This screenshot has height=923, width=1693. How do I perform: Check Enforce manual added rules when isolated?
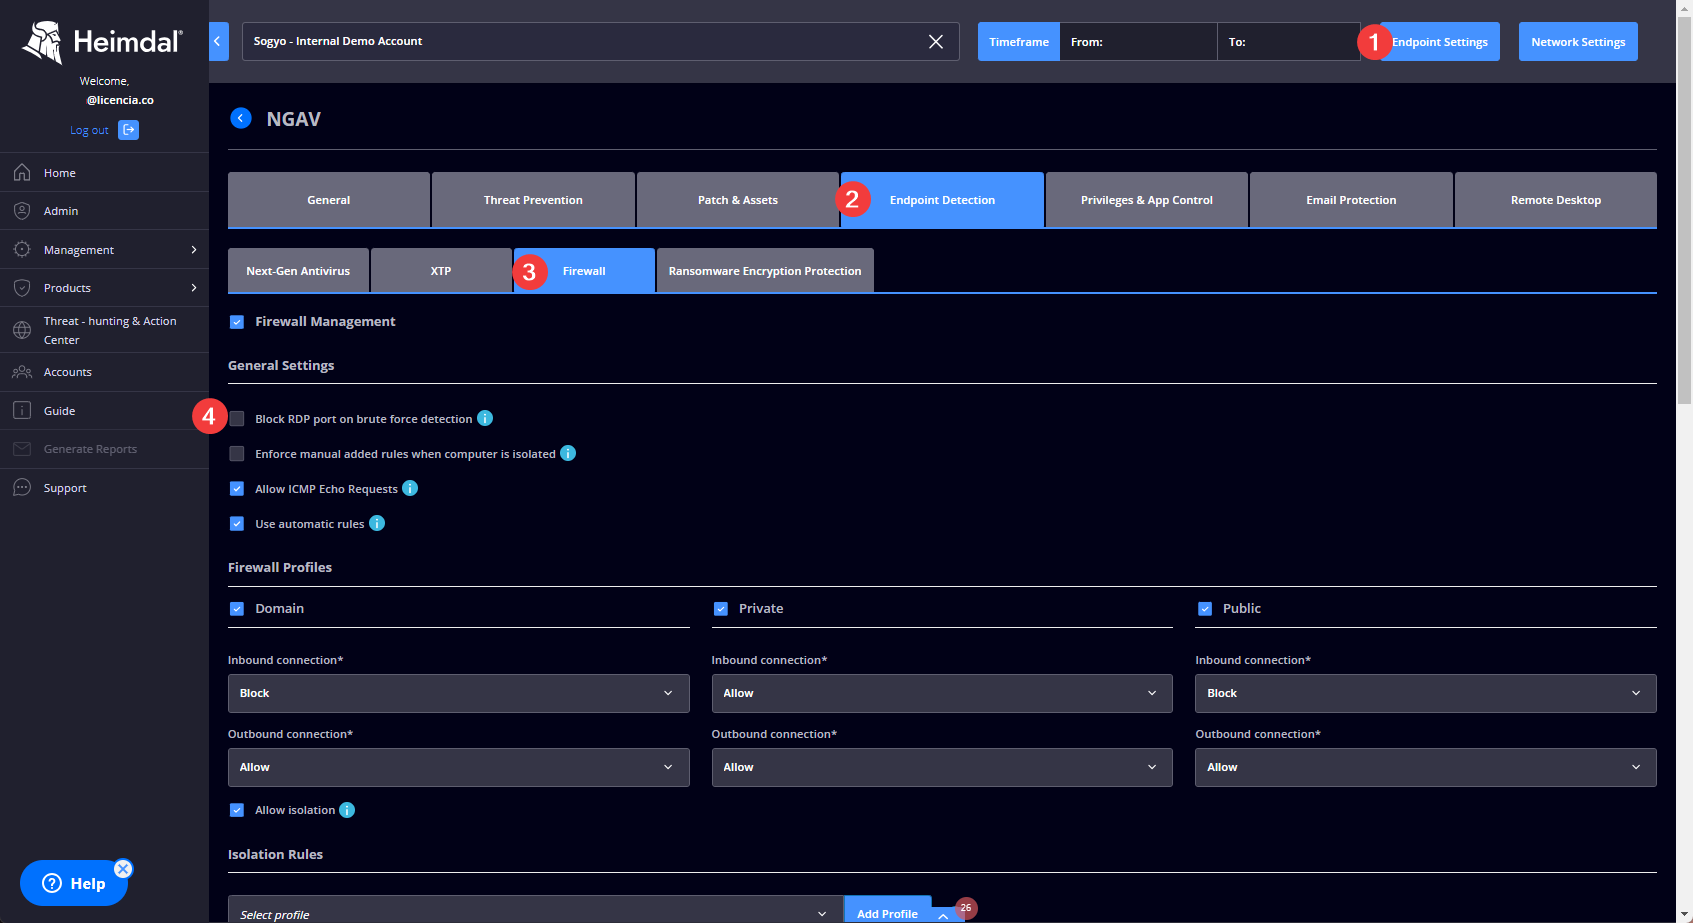click(237, 453)
